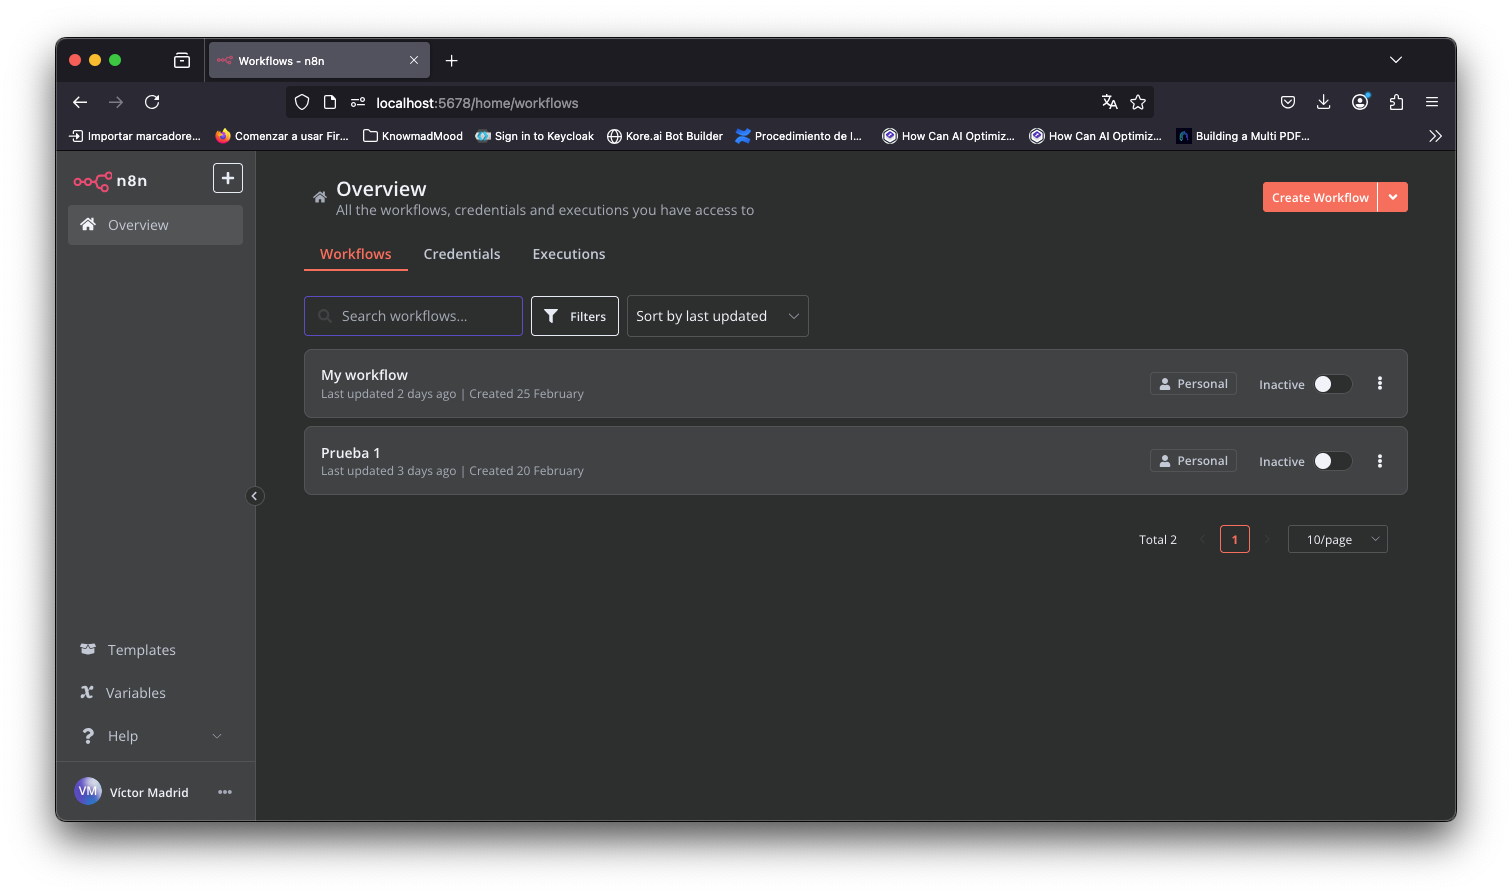Open Kore.ai Bot Builder bookmark
Viewport: 1512px width, 895px height.
[665, 136]
